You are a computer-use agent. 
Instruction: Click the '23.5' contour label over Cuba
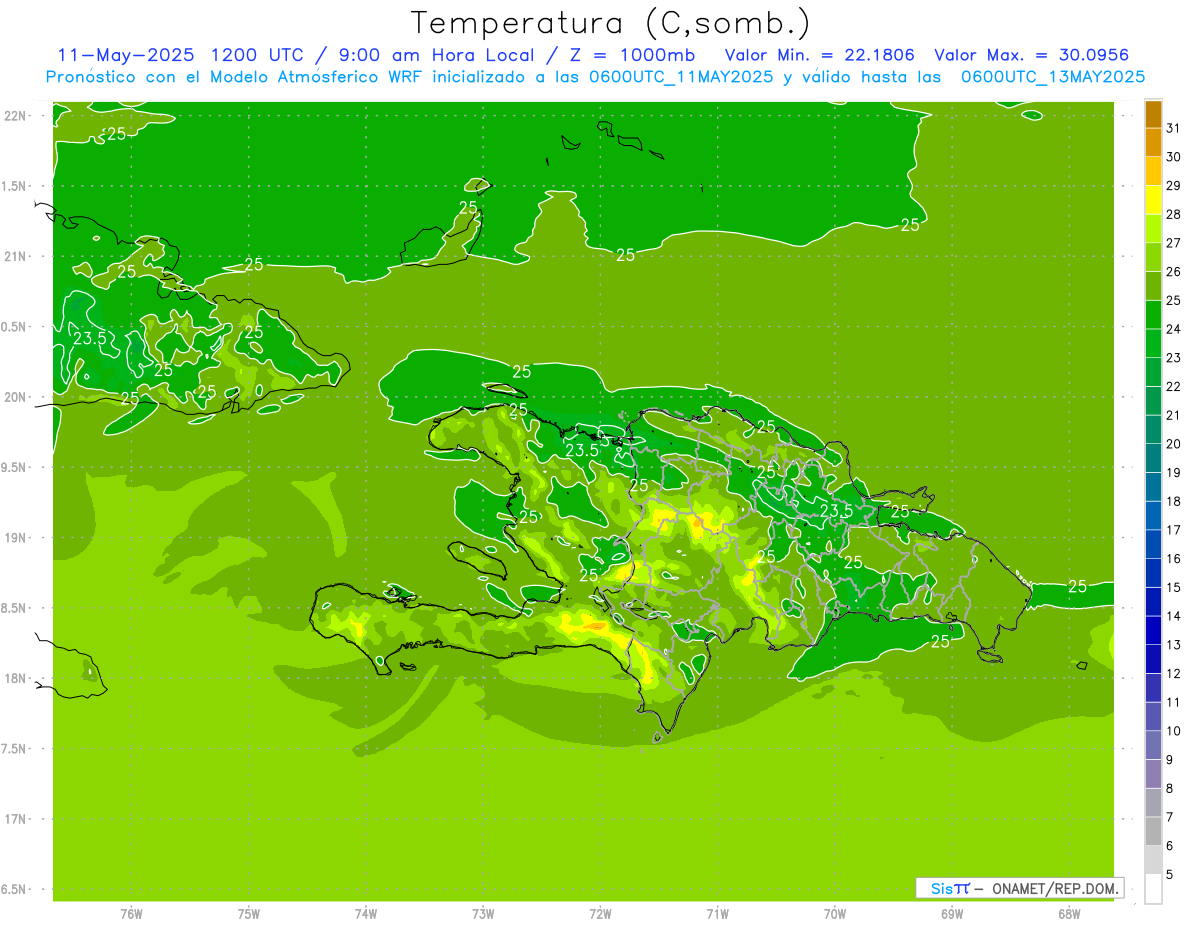[x=90, y=338]
